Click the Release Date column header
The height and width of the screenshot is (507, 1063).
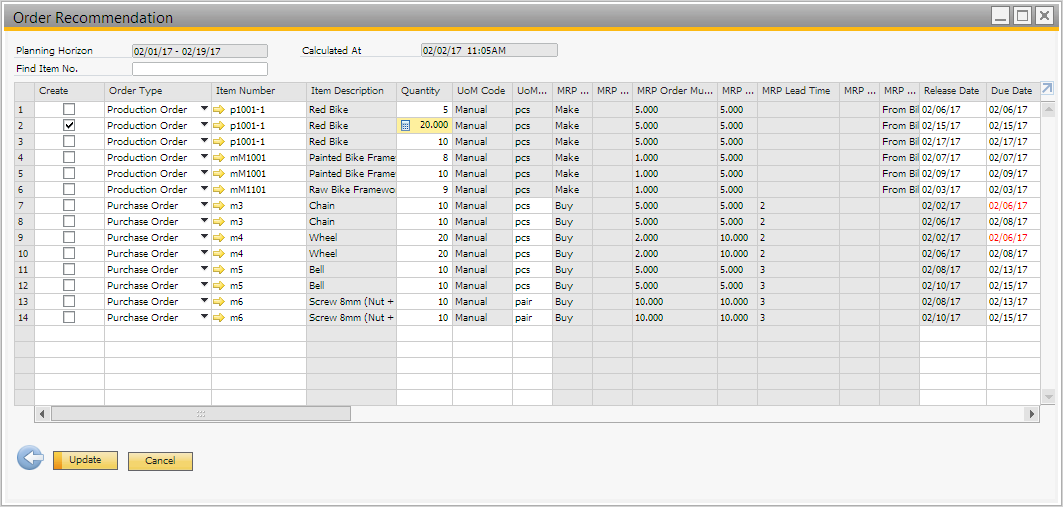[951, 91]
